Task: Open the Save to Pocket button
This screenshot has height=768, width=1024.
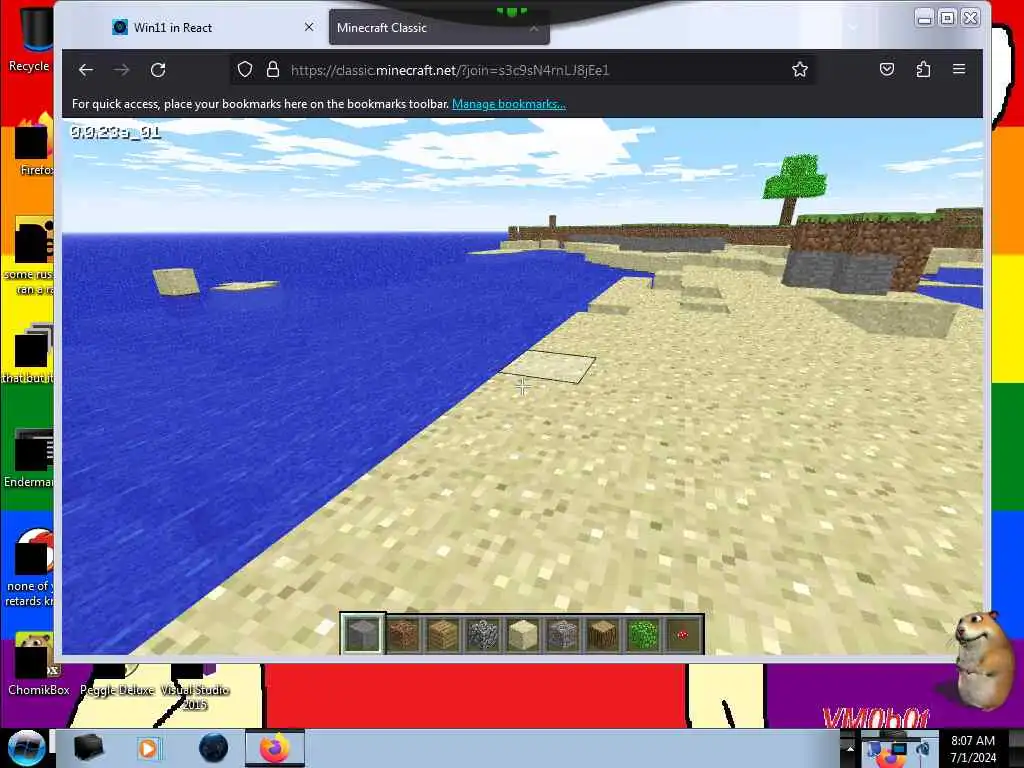Action: [x=887, y=69]
